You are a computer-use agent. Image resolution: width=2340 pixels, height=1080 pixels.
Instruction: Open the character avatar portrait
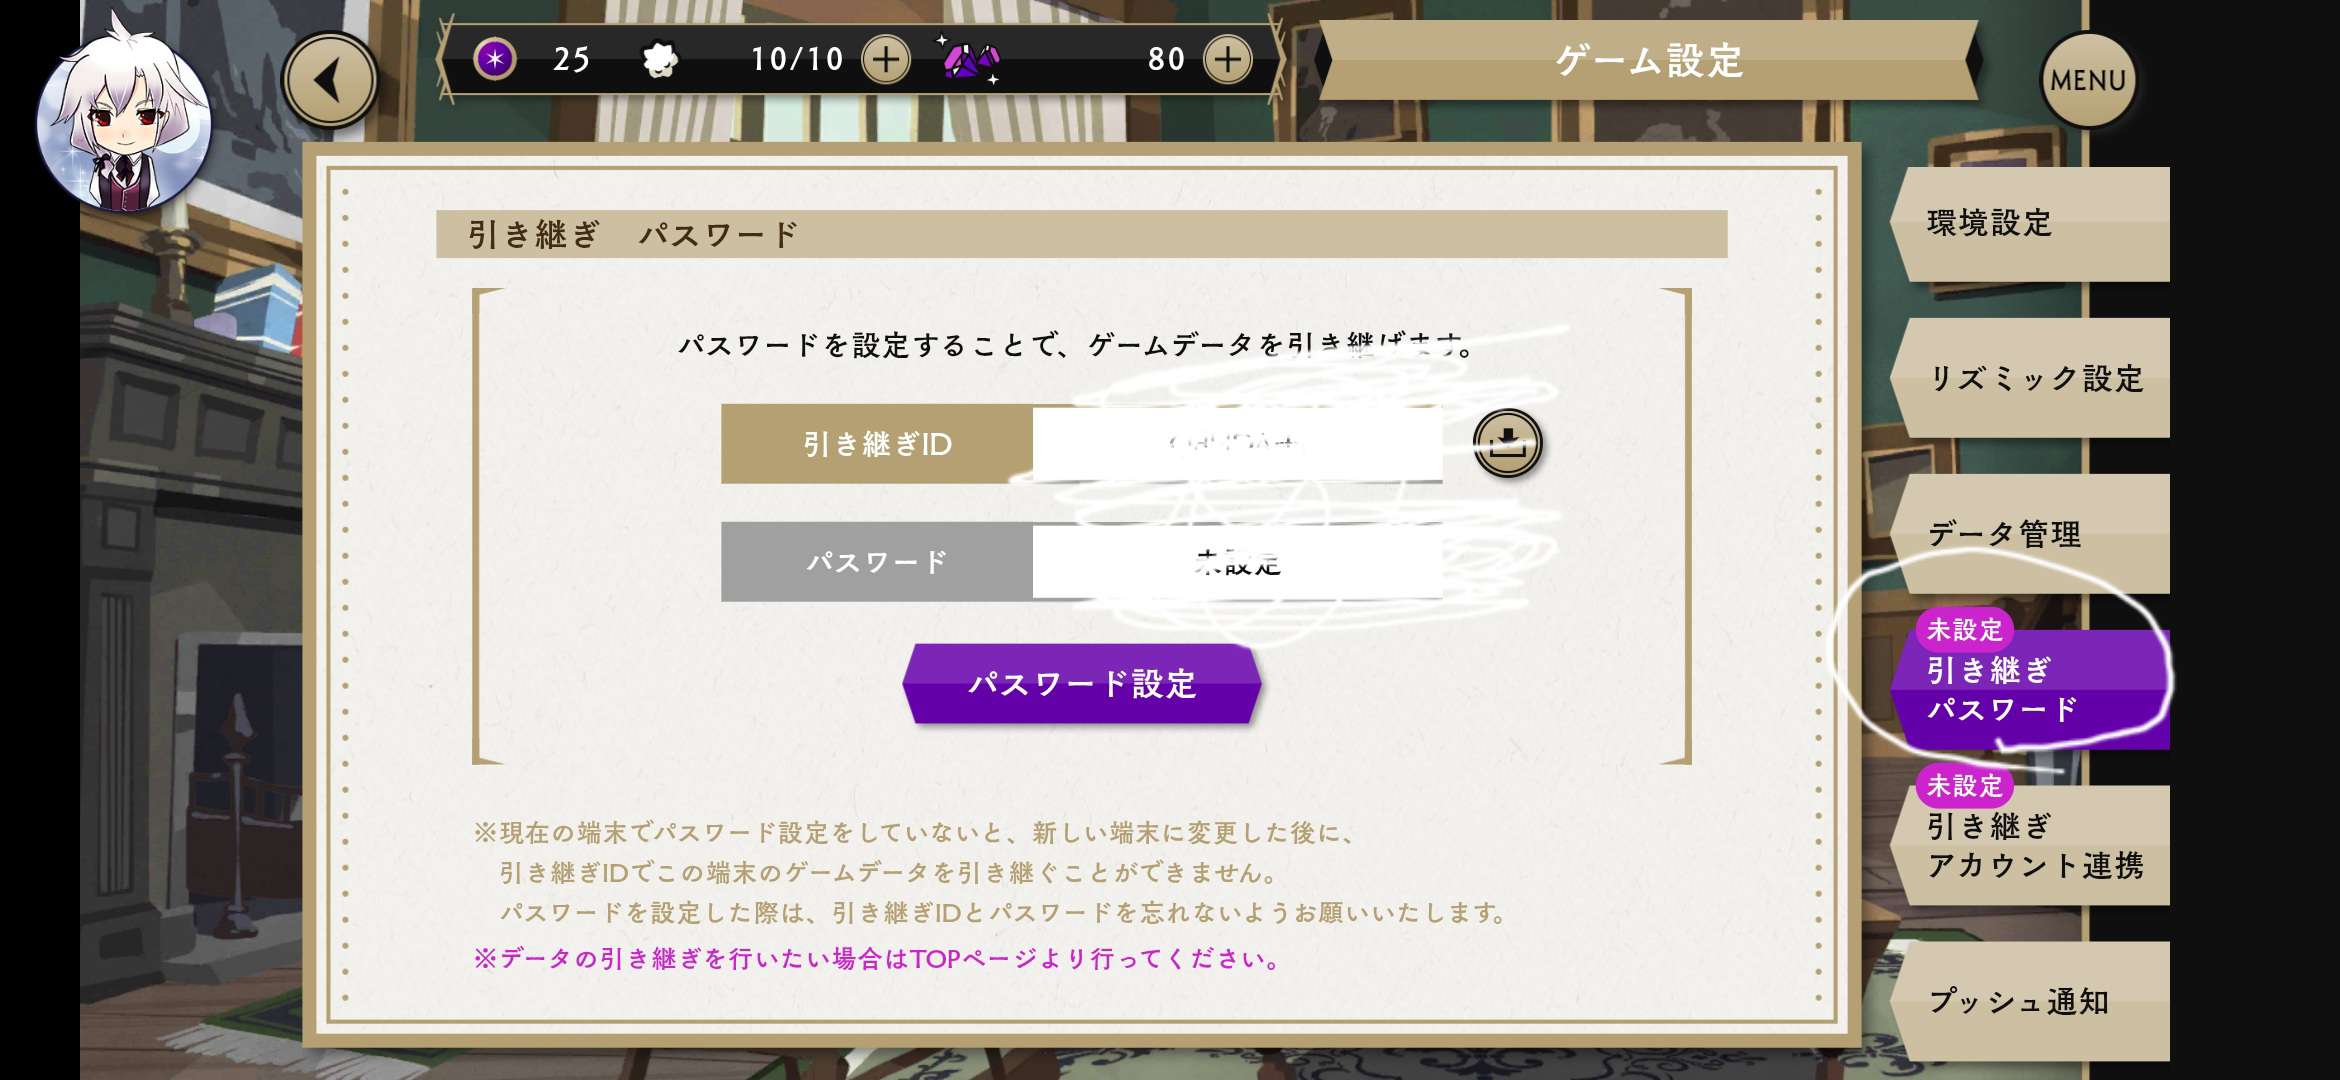(x=124, y=110)
